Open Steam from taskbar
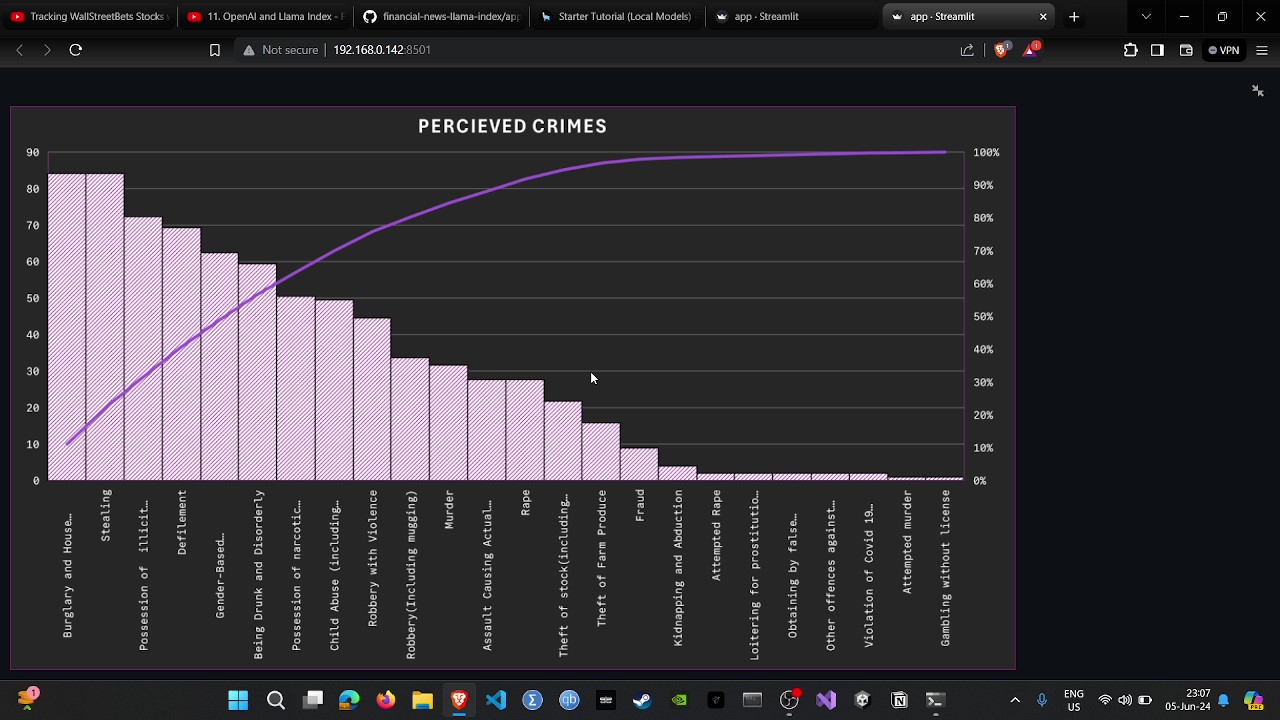The height and width of the screenshot is (720, 1280). point(642,700)
